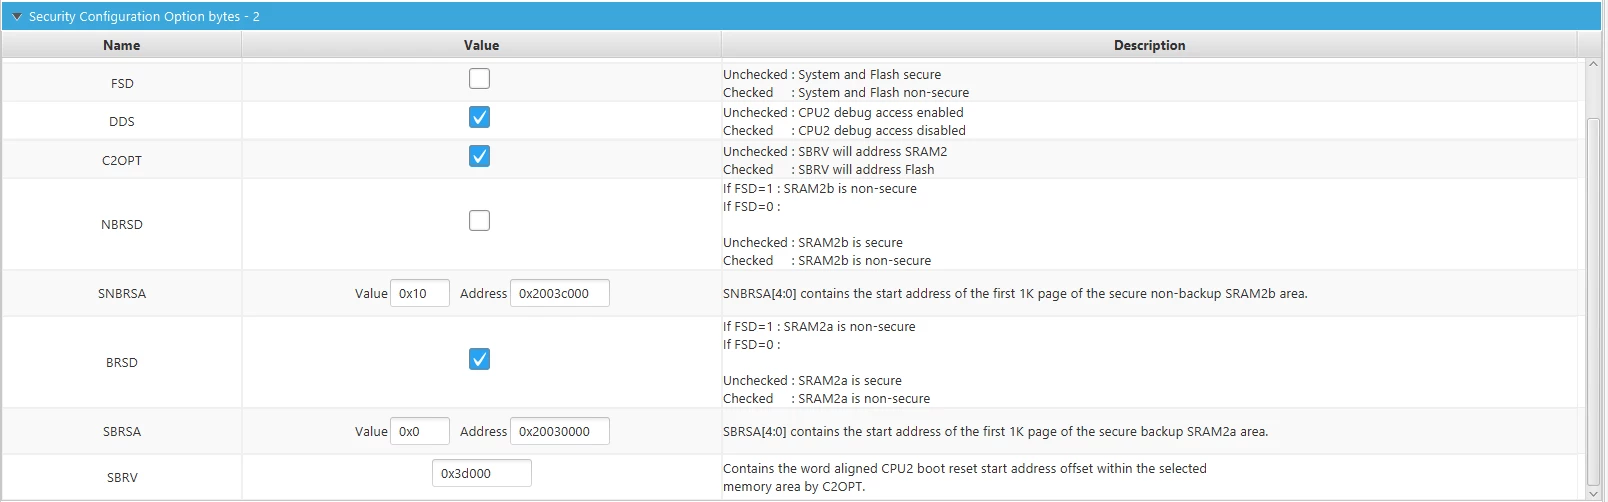Check the NBRSD checkbox
1608x502 pixels.
click(x=480, y=221)
